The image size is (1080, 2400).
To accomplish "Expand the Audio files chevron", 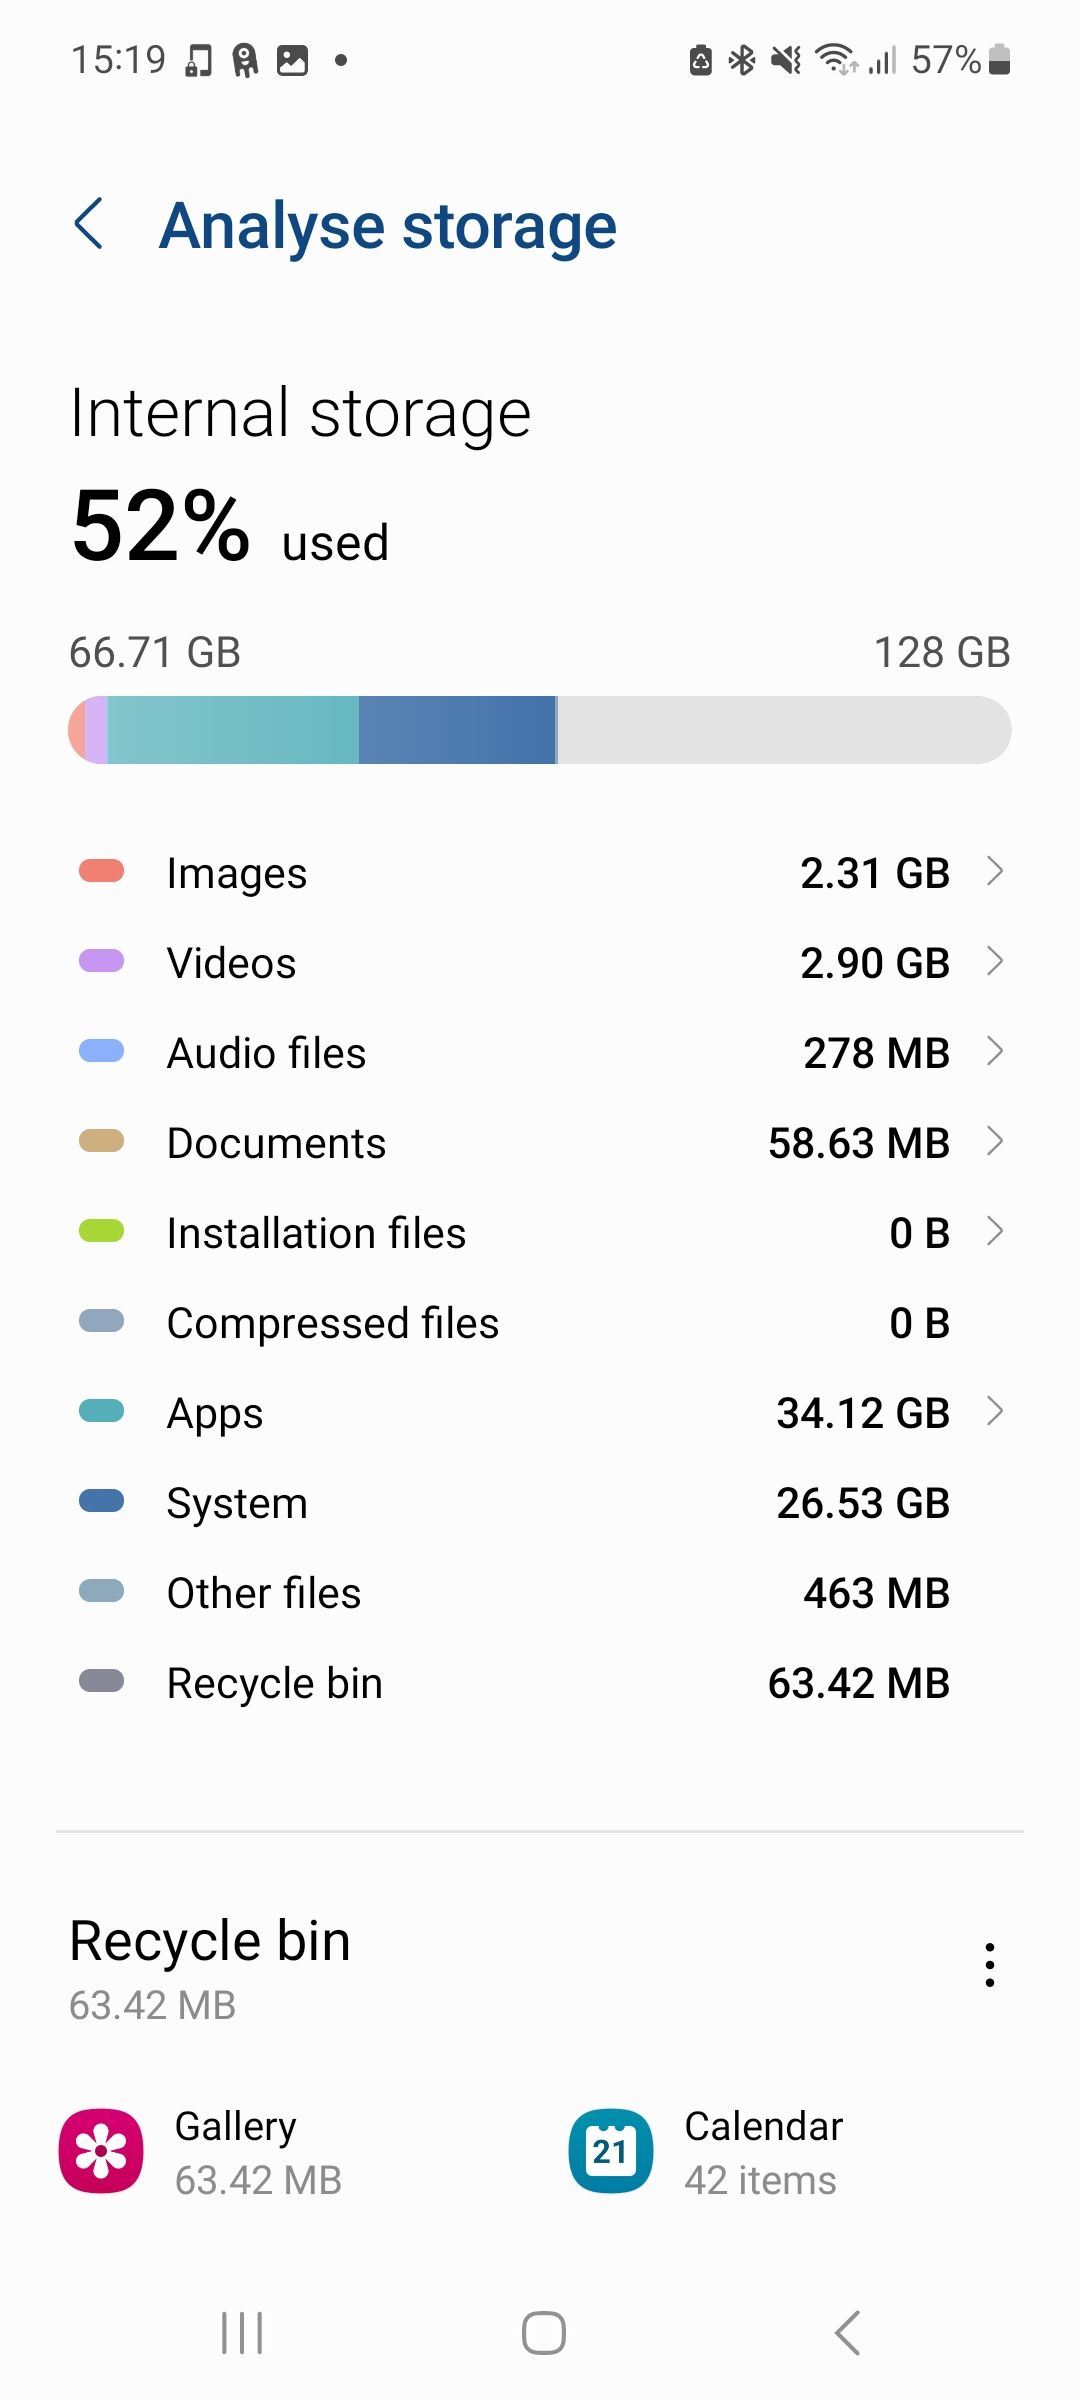I will 995,1051.
